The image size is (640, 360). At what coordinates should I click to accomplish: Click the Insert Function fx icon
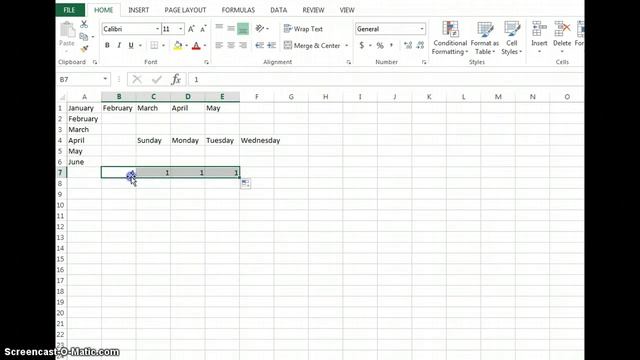coord(176,79)
